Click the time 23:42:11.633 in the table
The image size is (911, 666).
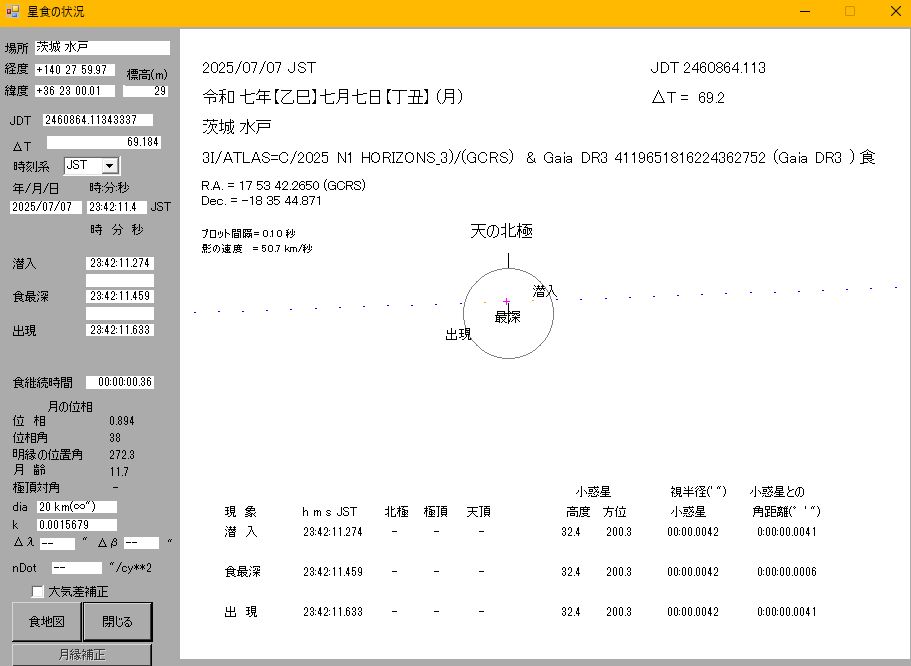[333, 612]
